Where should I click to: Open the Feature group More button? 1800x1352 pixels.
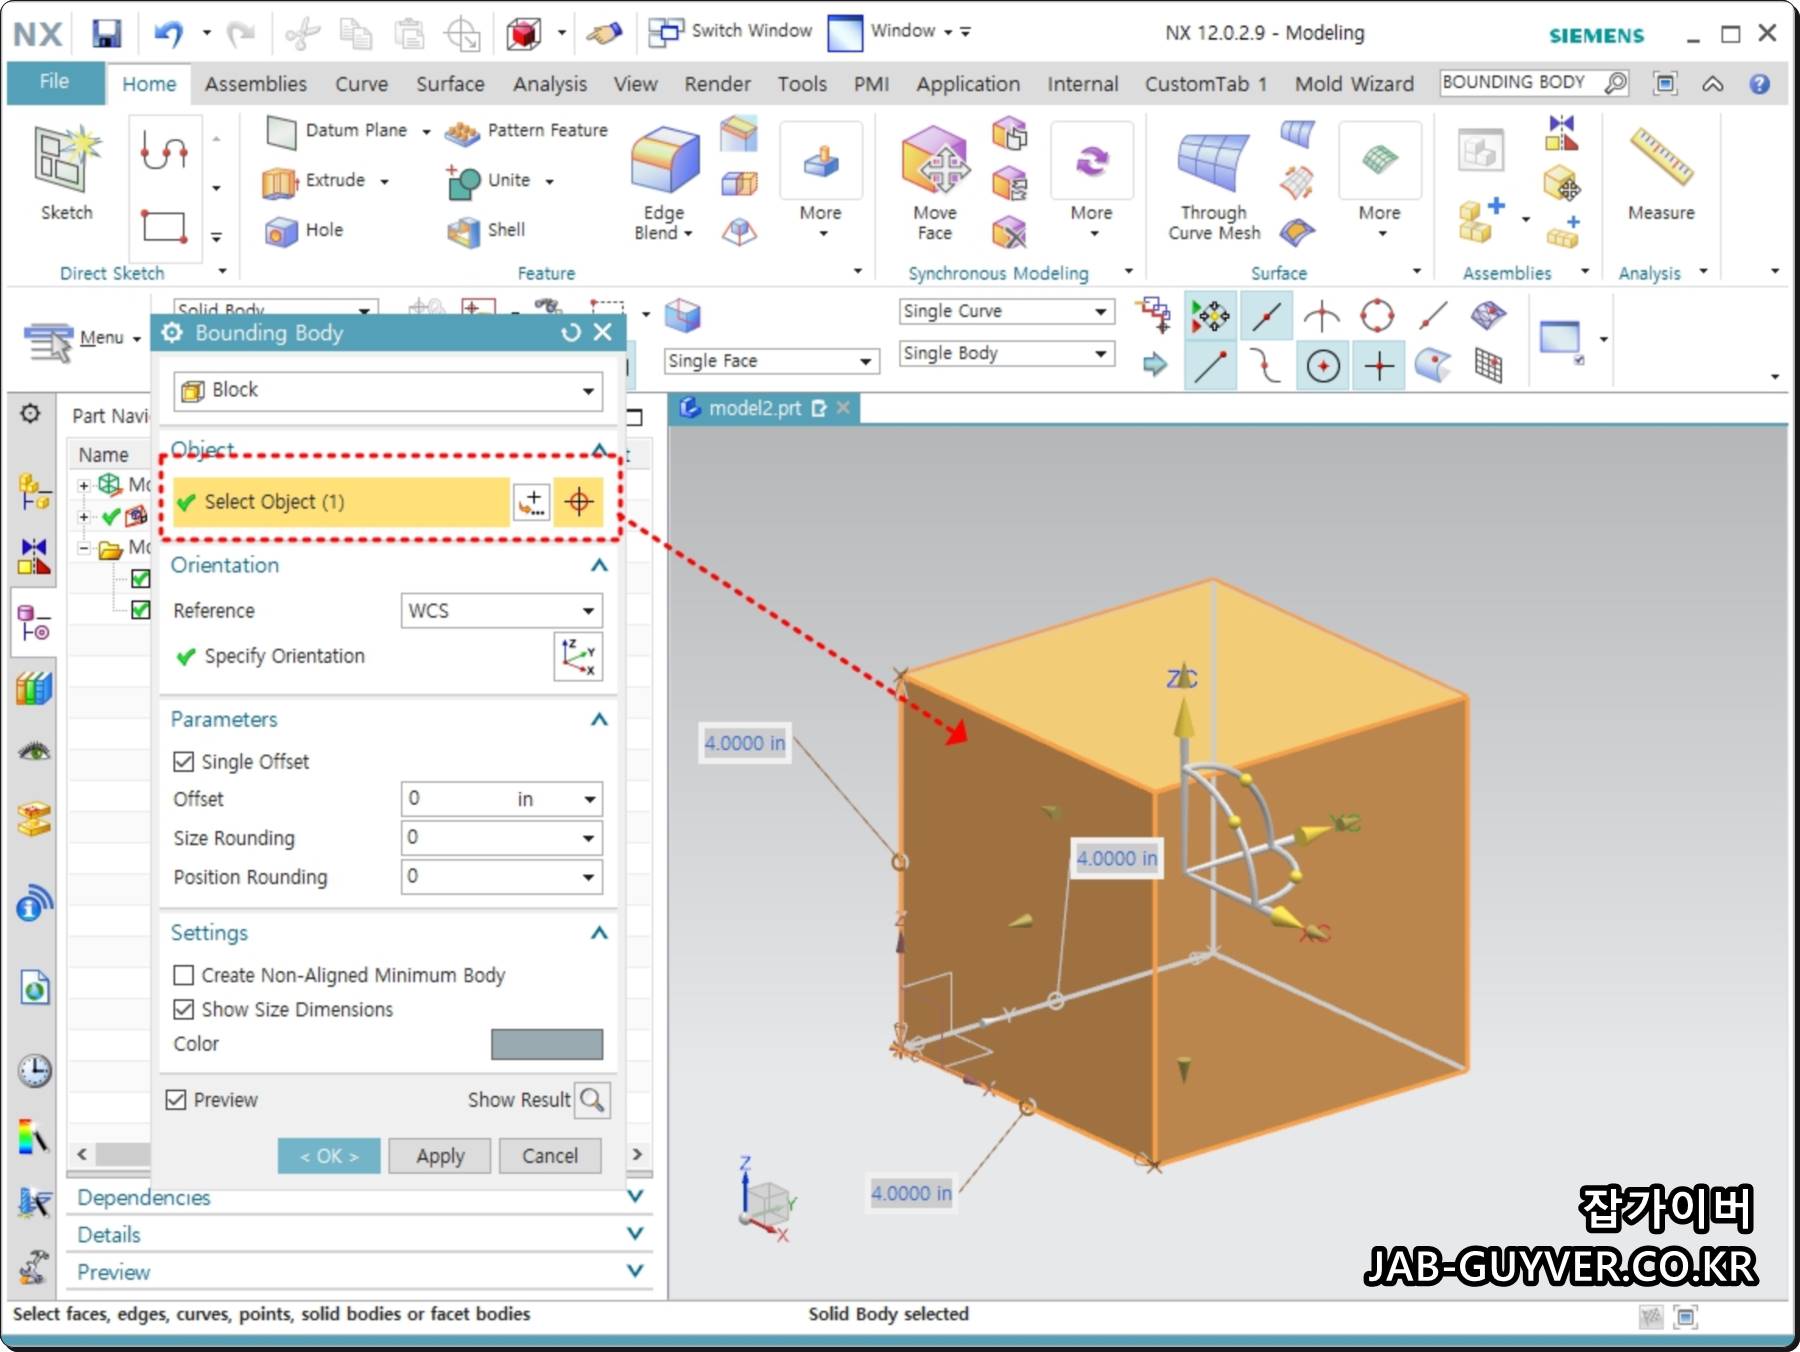tap(820, 183)
